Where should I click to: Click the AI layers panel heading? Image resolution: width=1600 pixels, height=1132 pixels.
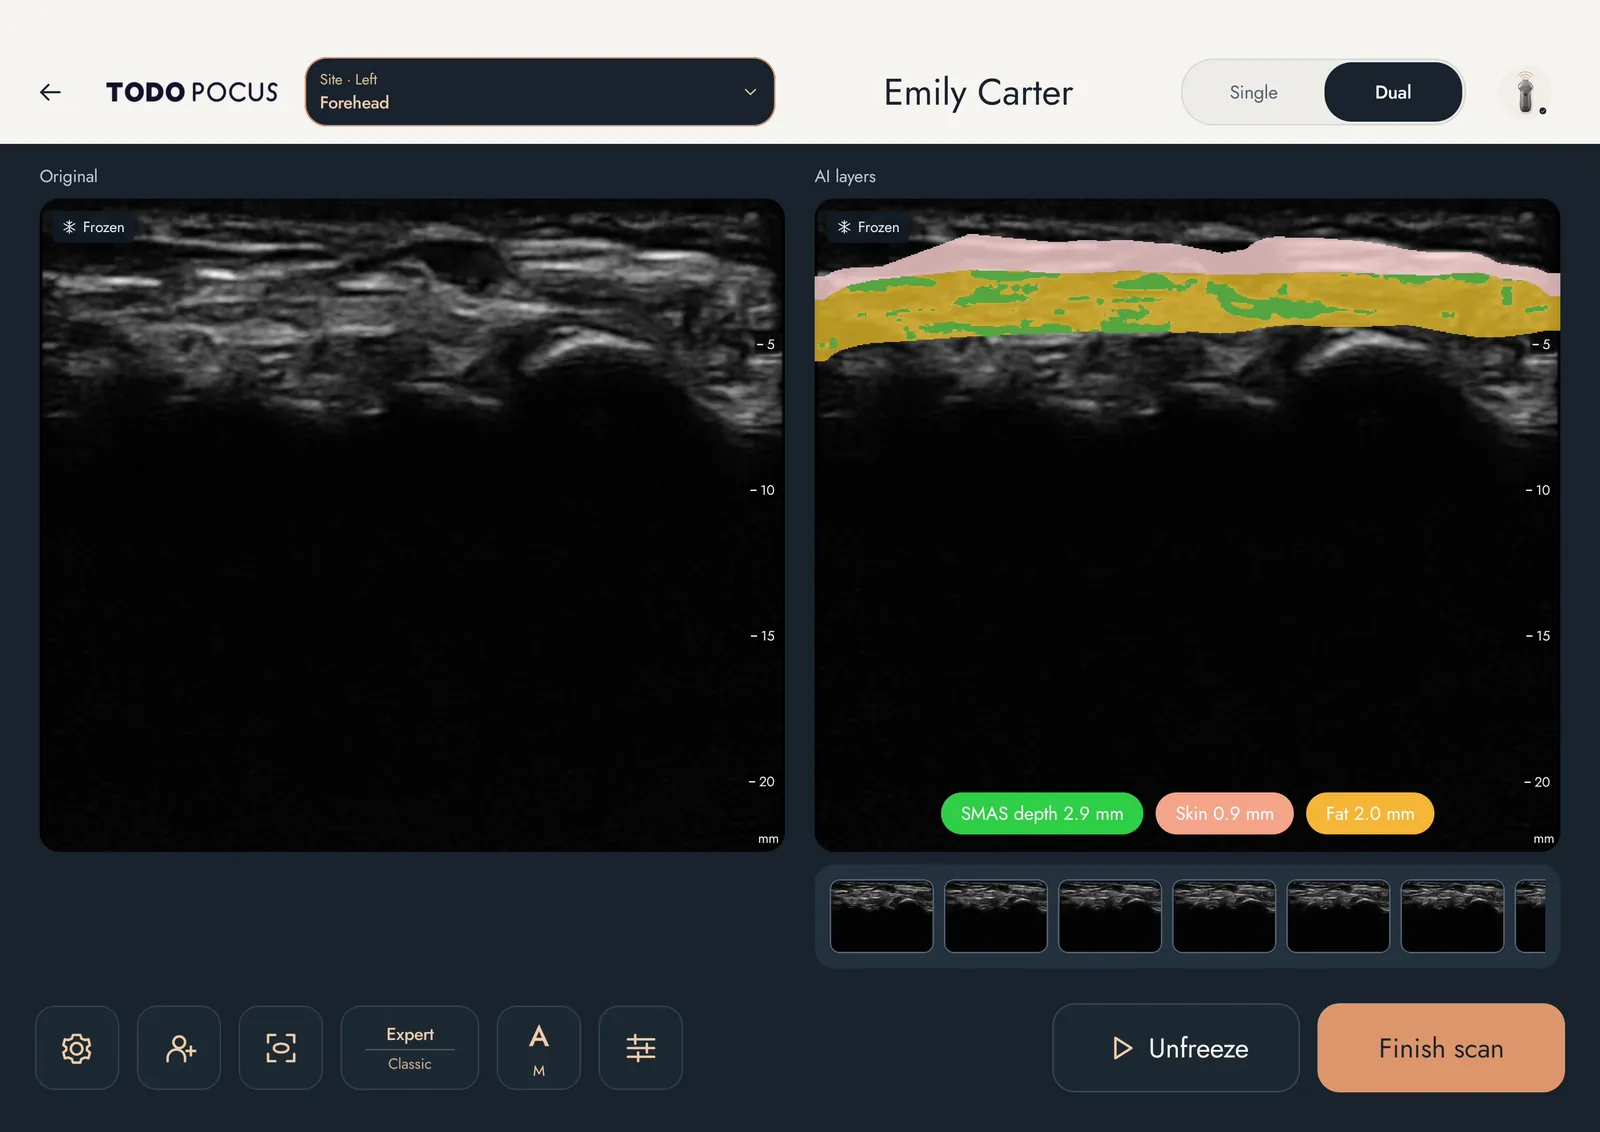click(x=845, y=176)
